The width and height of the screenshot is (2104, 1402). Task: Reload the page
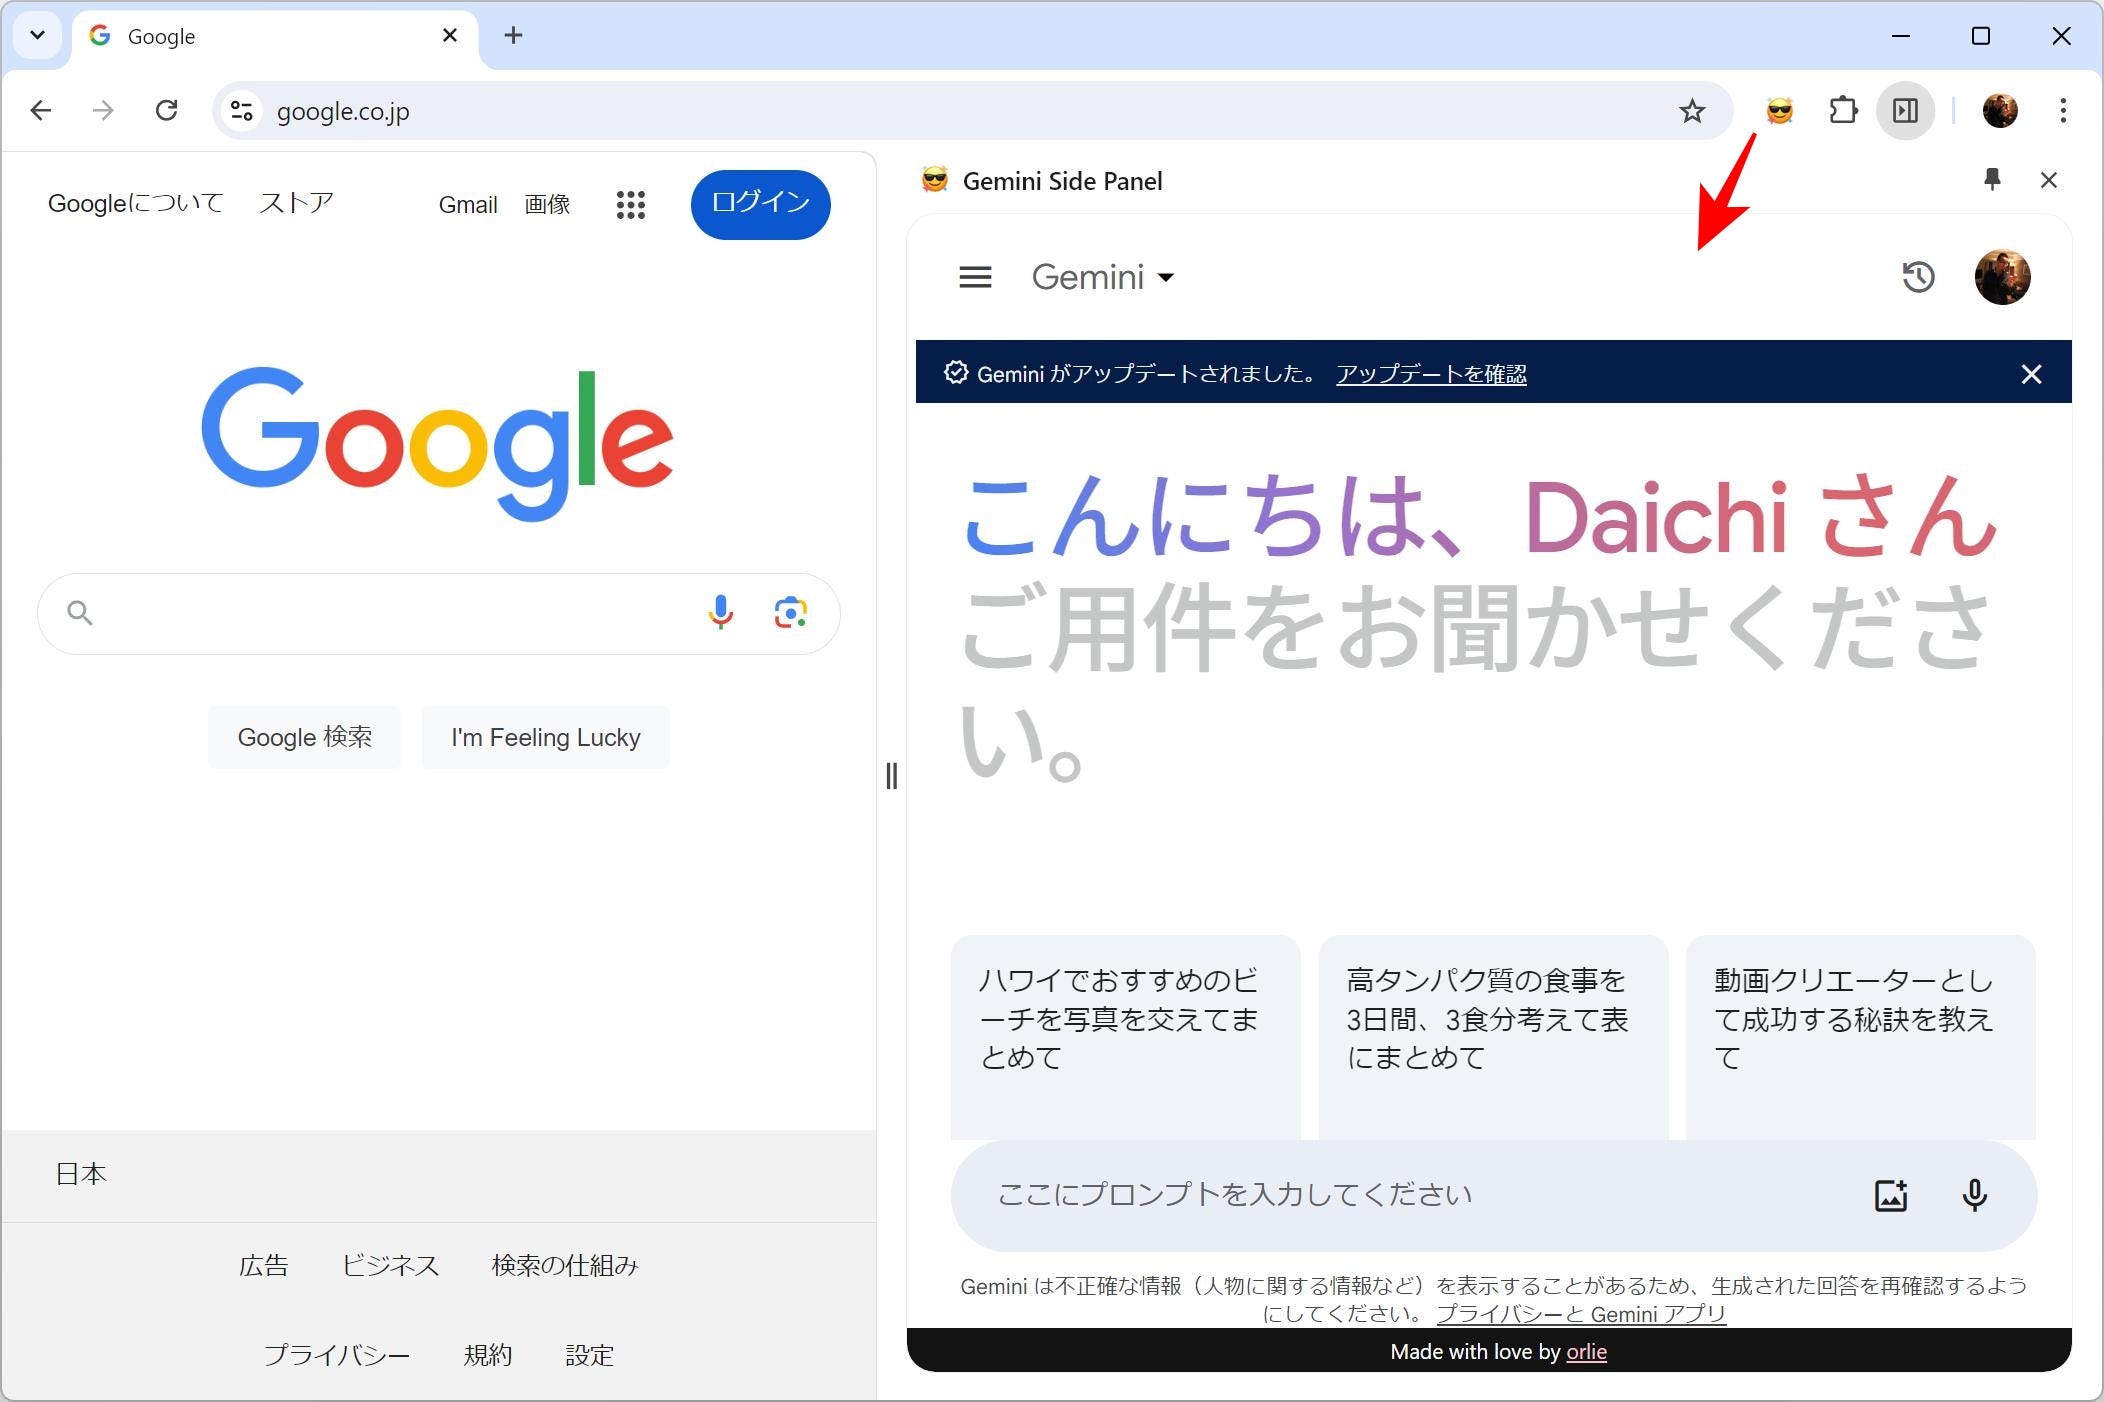click(167, 111)
